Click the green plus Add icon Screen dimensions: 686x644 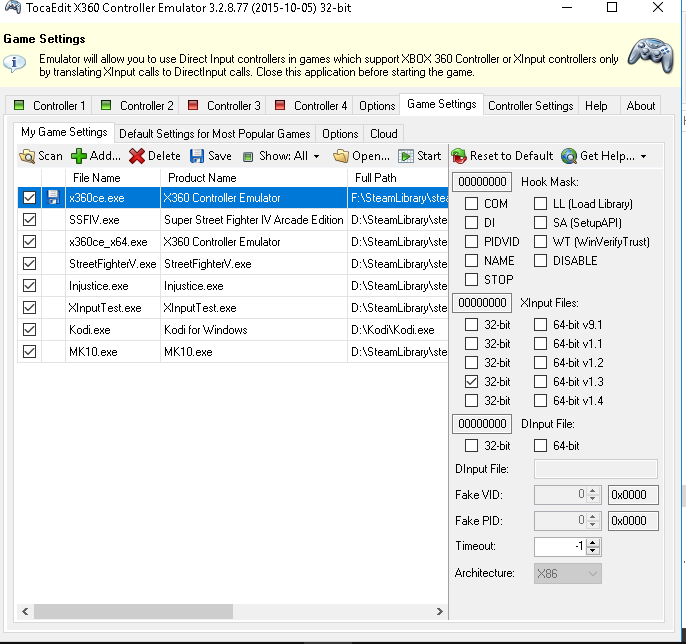pos(79,156)
